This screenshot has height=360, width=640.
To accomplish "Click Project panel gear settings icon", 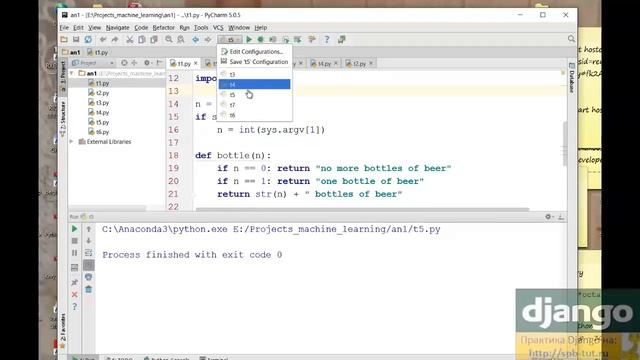I will click(147, 63).
